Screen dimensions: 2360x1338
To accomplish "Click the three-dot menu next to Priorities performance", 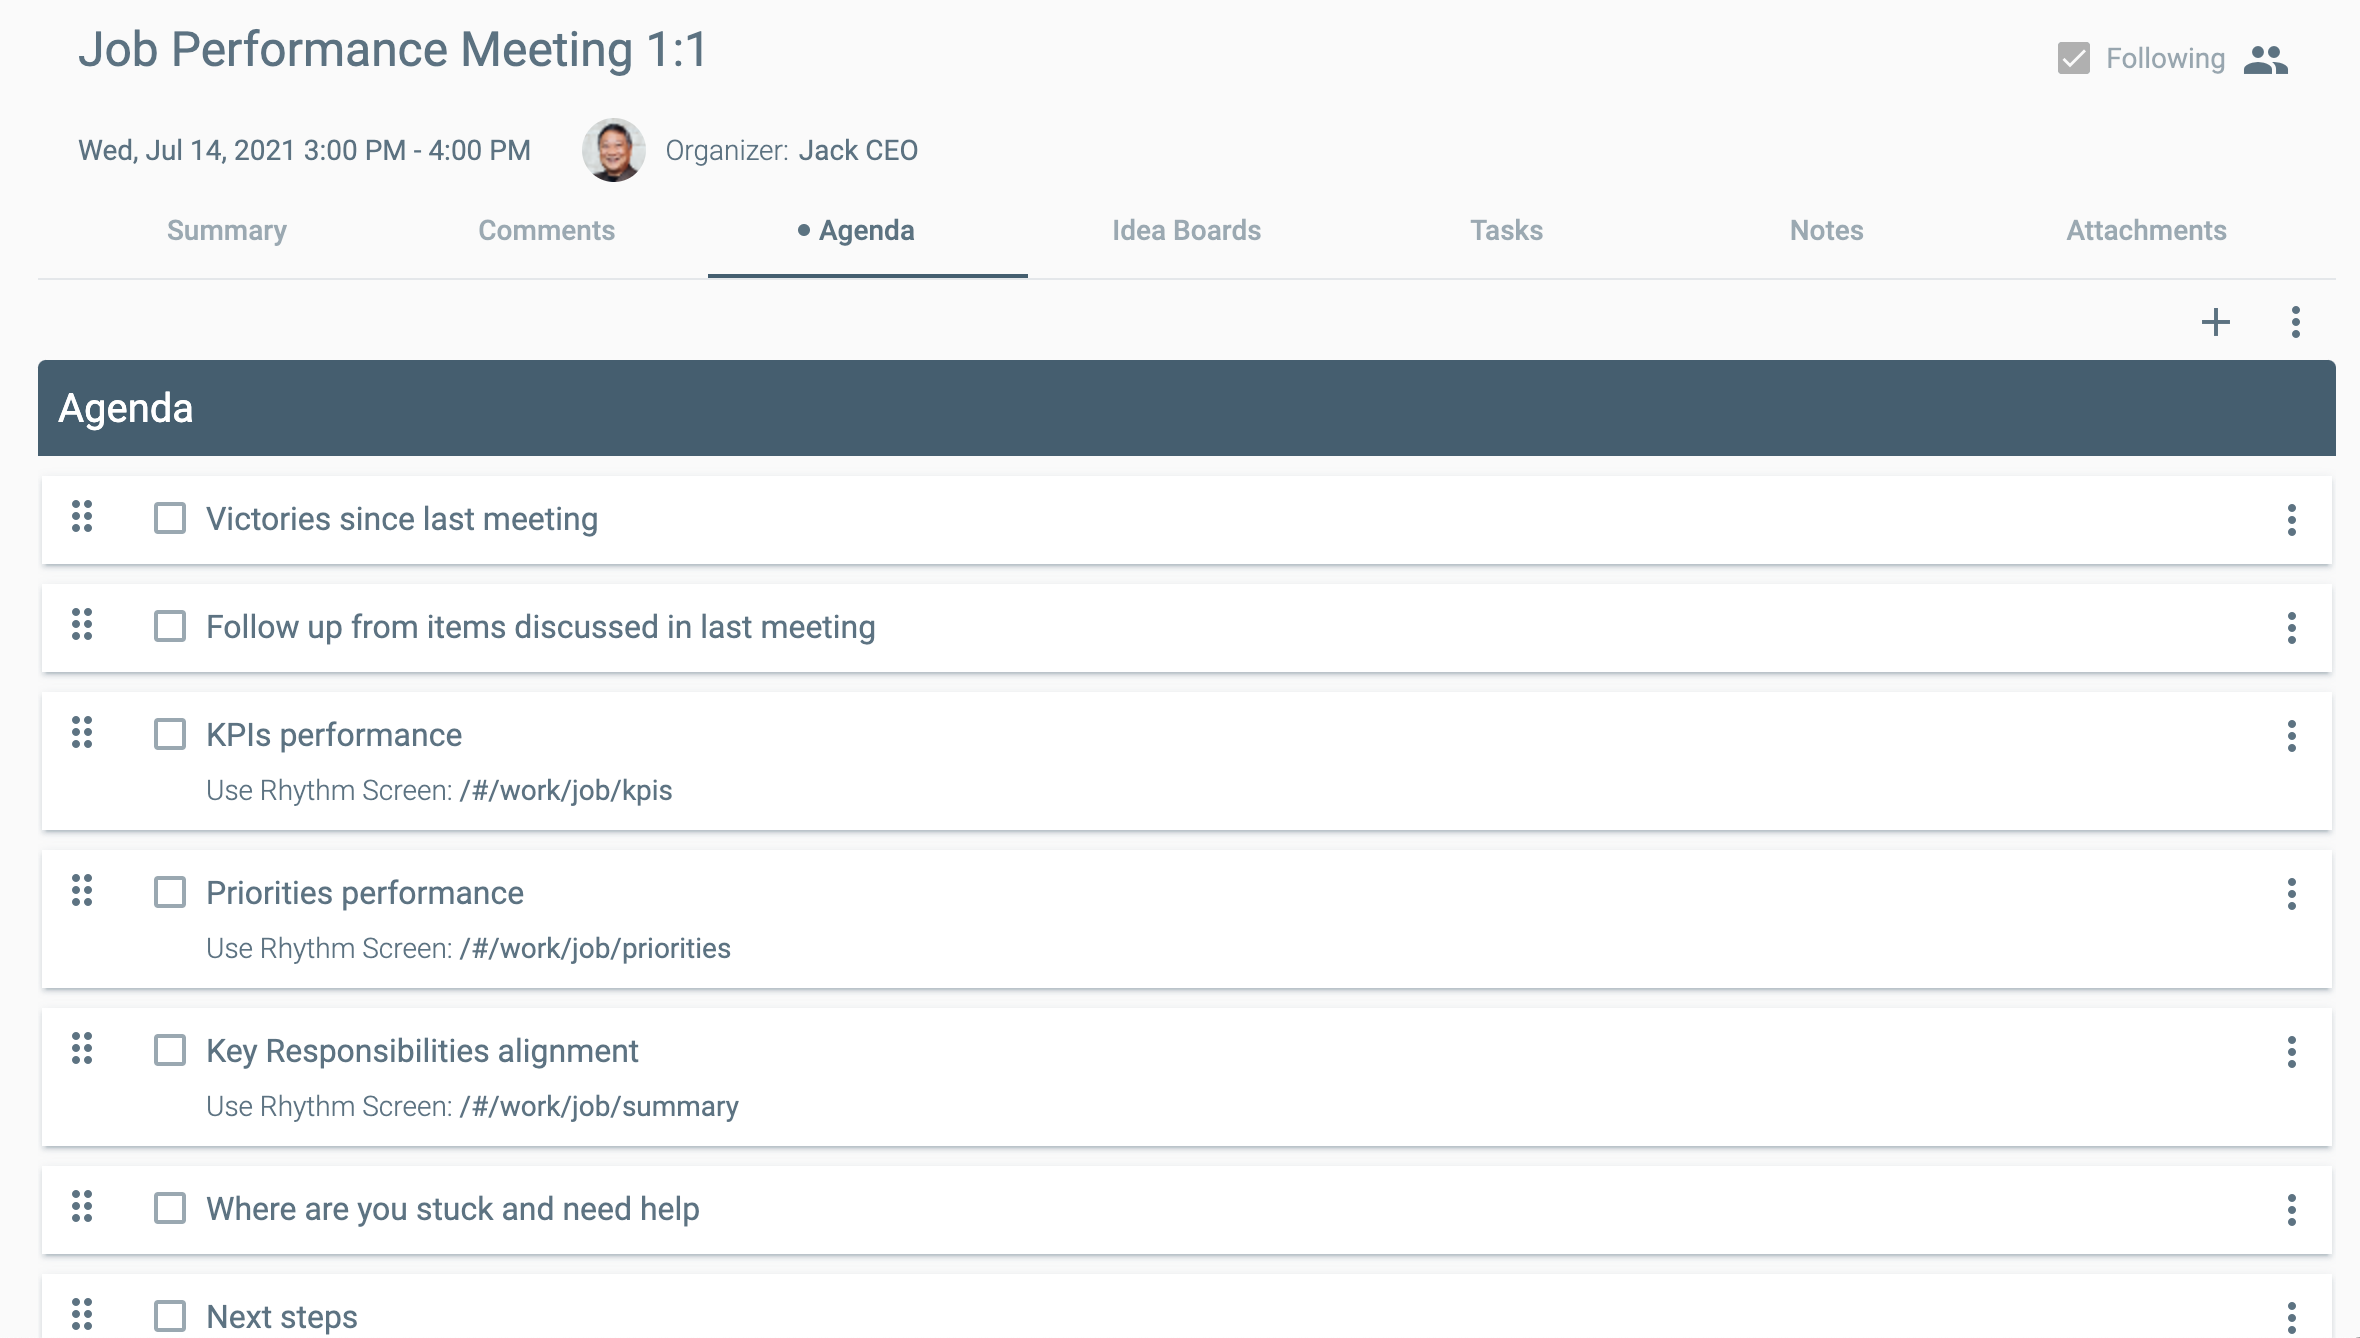I will (x=2292, y=894).
